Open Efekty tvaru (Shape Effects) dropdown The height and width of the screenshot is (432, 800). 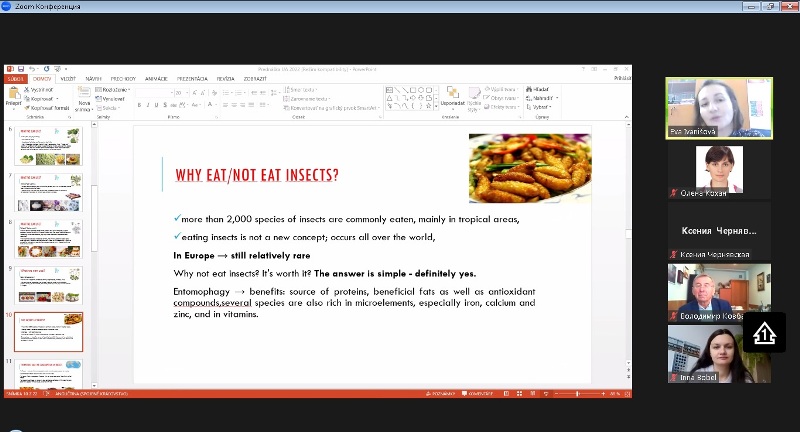click(501, 107)
